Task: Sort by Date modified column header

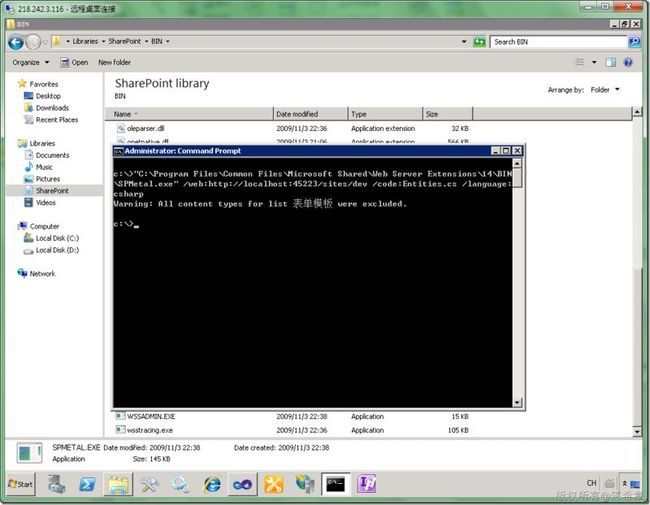Action: tap(310, 114)
